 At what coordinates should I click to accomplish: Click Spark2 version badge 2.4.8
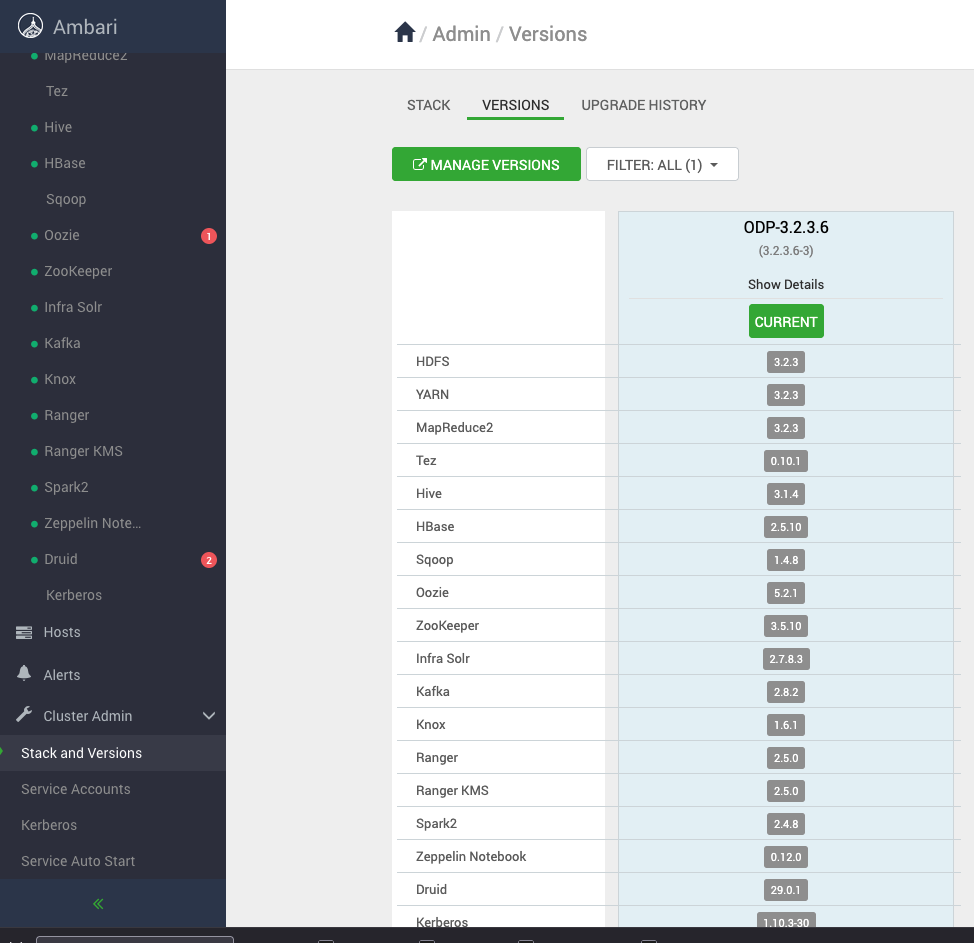(x=786, y=823)
